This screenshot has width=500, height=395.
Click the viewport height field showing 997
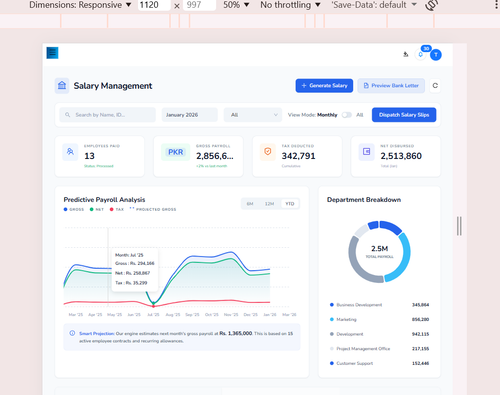[199, 5]
